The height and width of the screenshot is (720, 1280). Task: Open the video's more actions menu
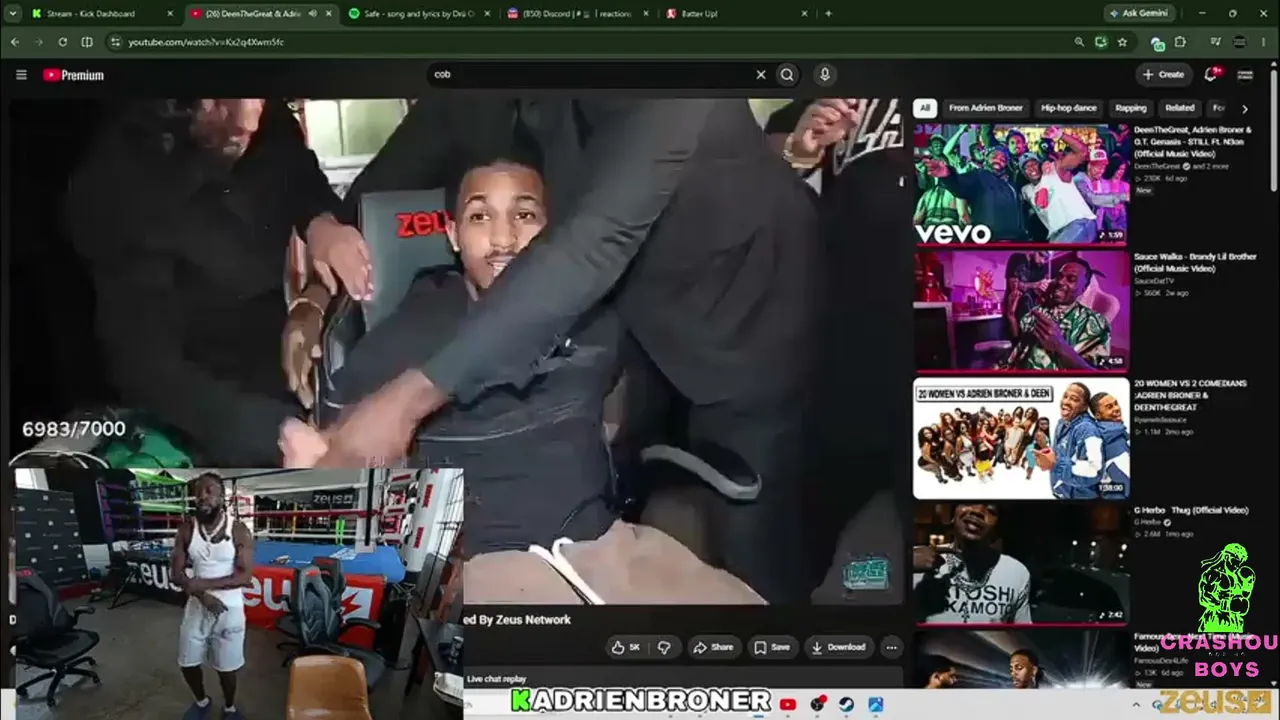[891, 647]
